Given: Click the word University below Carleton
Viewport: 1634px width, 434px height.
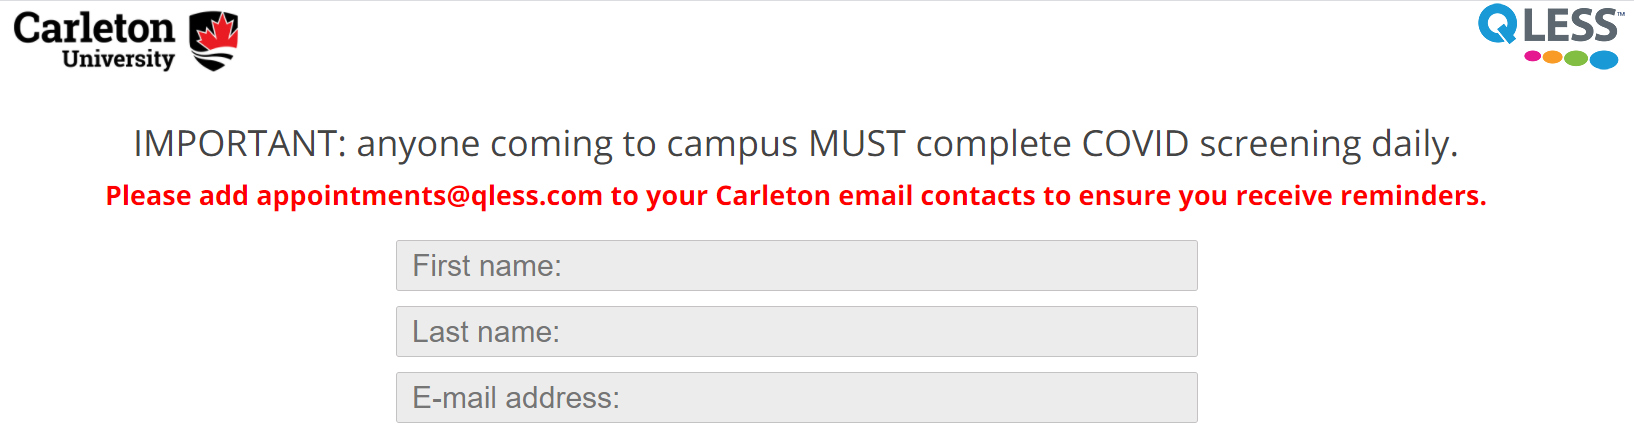Looking at the screenshot, I should click(x=118, y=59).
